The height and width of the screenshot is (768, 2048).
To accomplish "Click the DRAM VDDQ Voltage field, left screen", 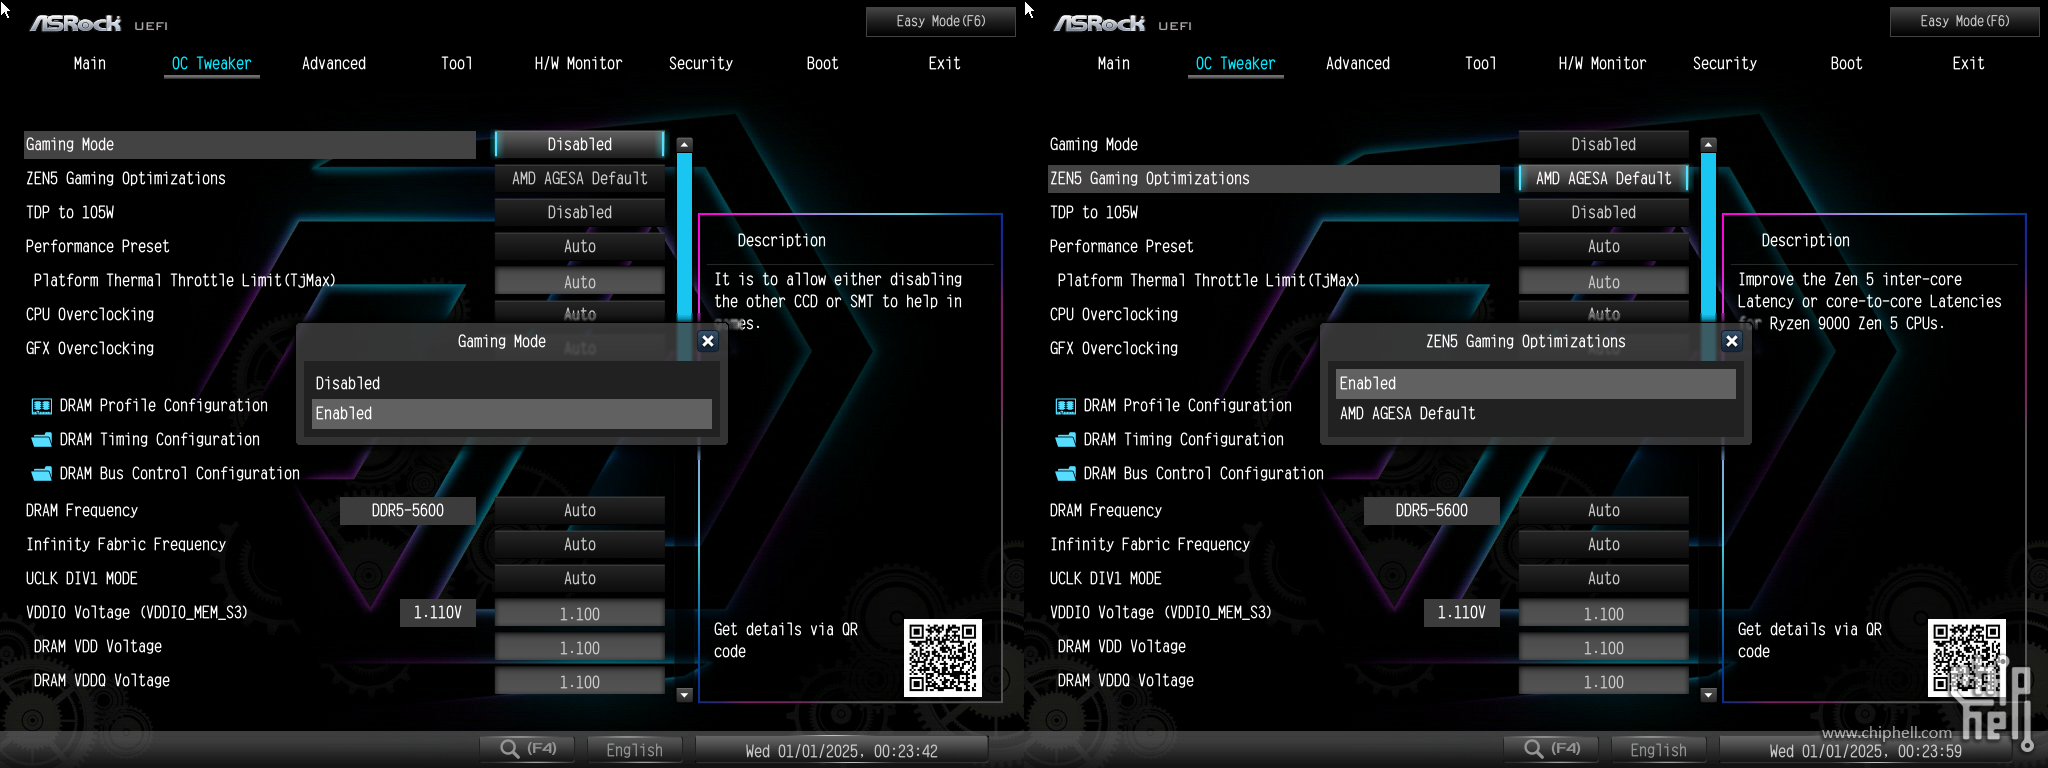I will [x=579, y=682].
